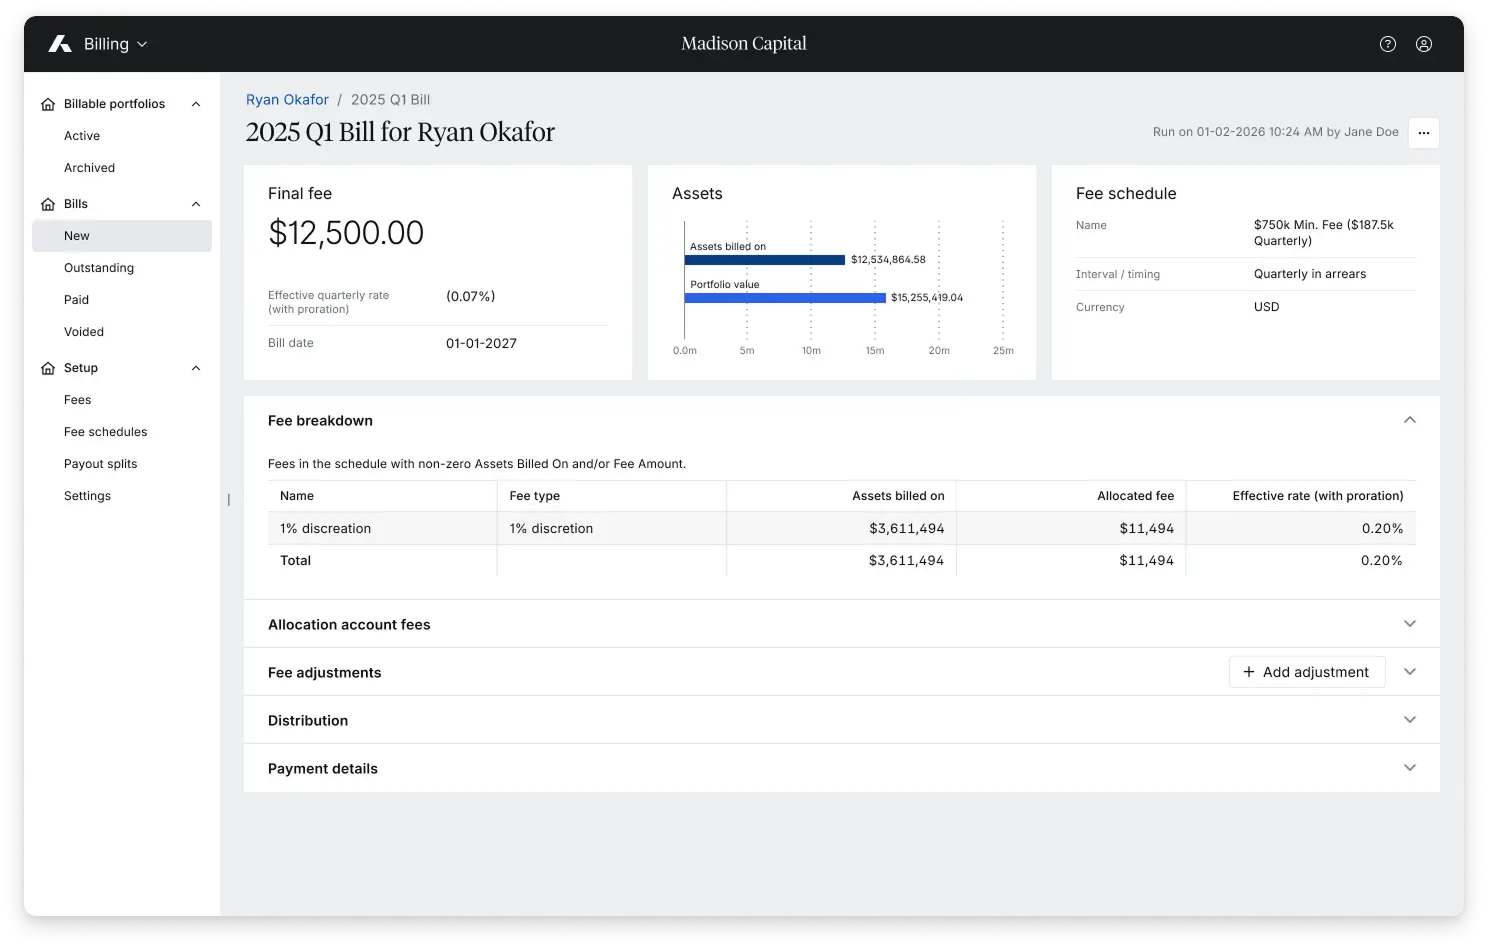Open Fee schedules setup page

point(122,432)
